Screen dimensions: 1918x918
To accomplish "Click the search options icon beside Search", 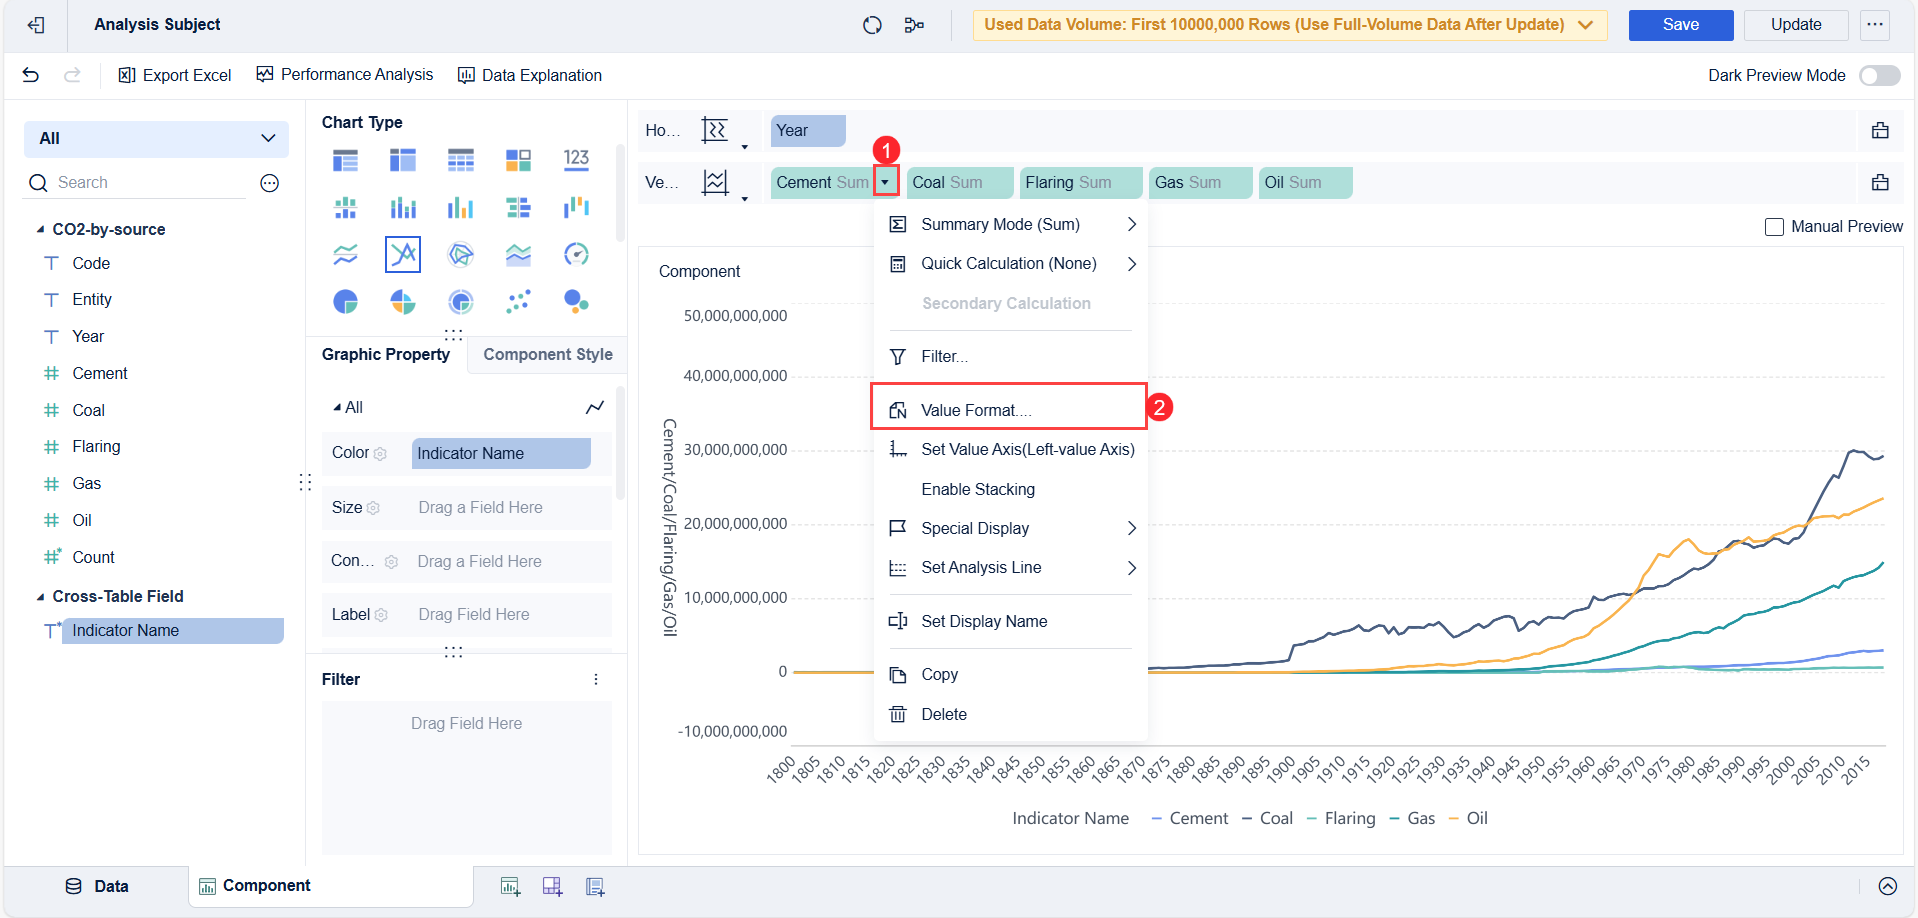I will click(269, 183).
